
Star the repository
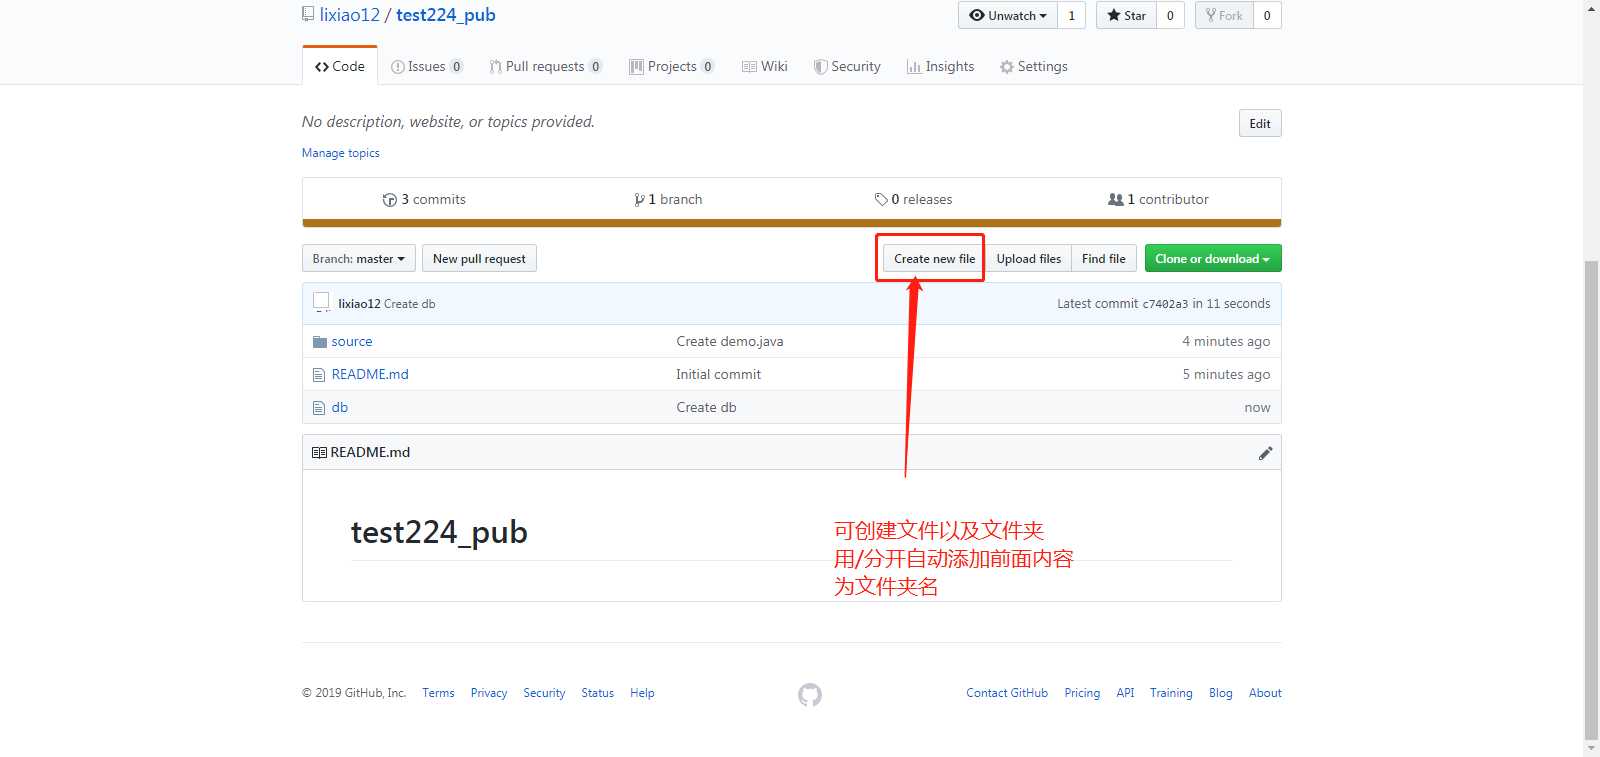(1127, 16)
